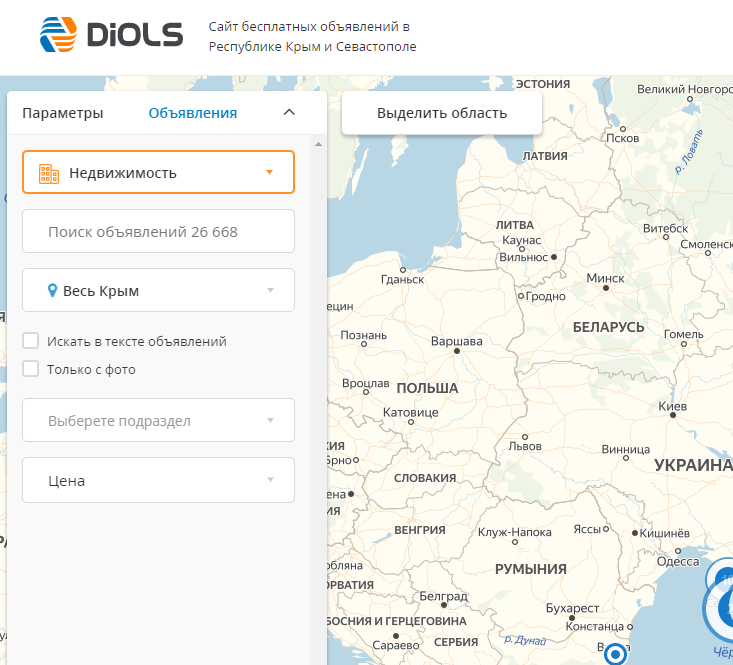Enable 'Искать в тексте объявлений' checkbox

coord(31,341)
